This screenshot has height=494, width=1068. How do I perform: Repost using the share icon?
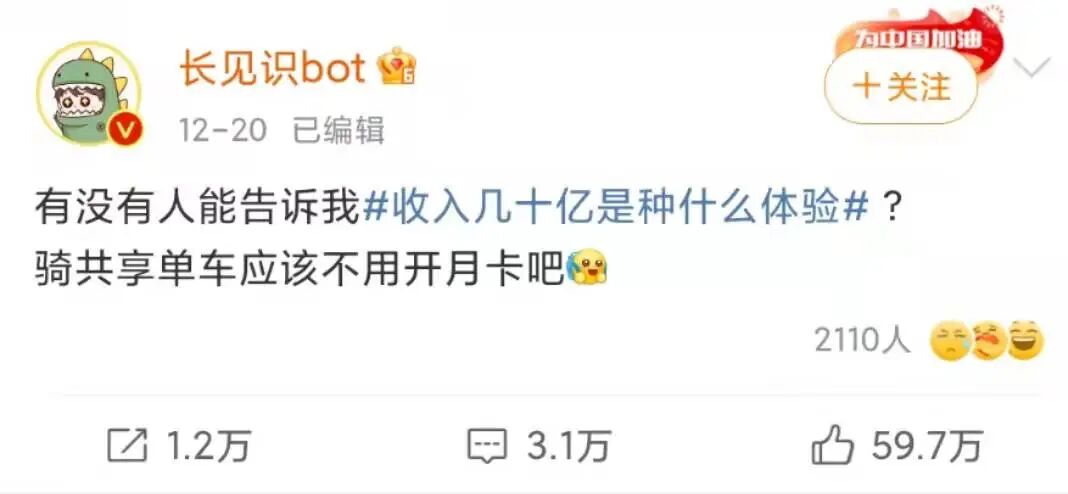pyautogui.click(x=127, y=446)
